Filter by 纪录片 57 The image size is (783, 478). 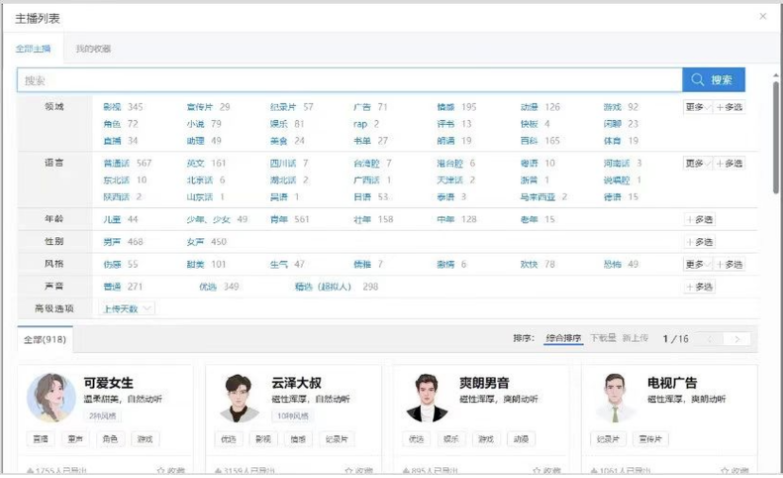(292, 107)
